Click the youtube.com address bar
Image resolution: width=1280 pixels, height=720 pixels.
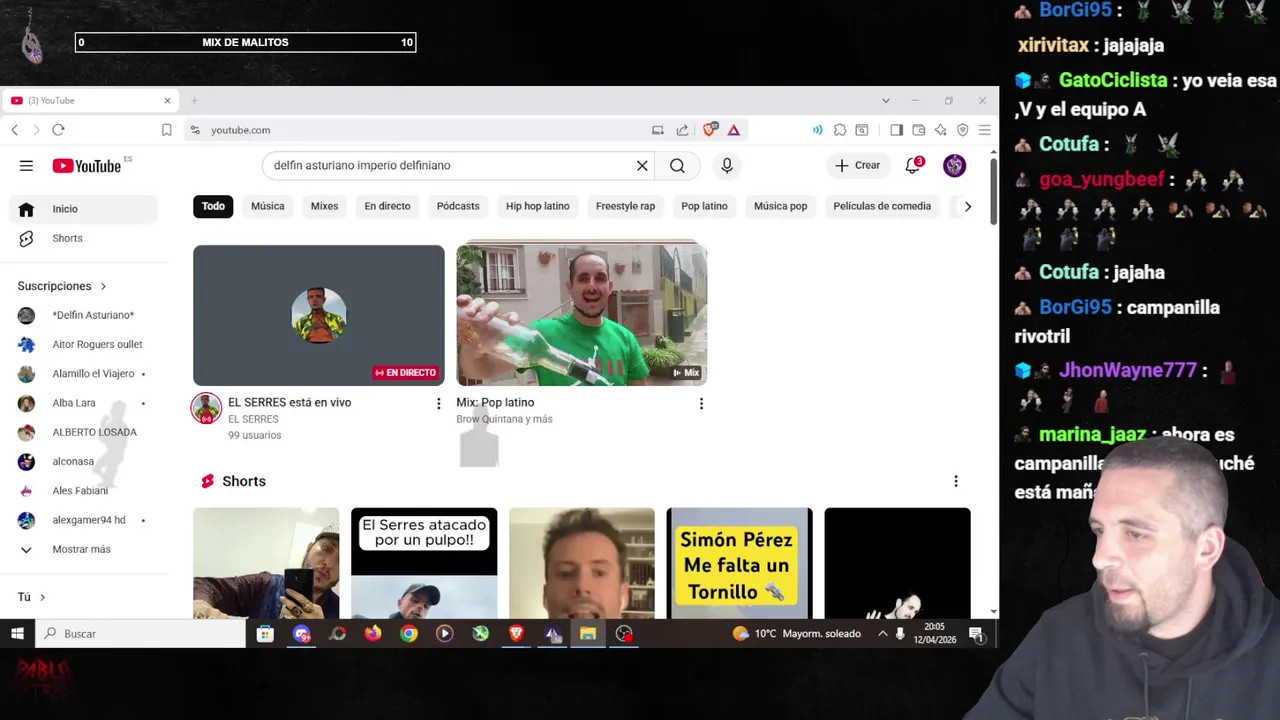[420, 130]
